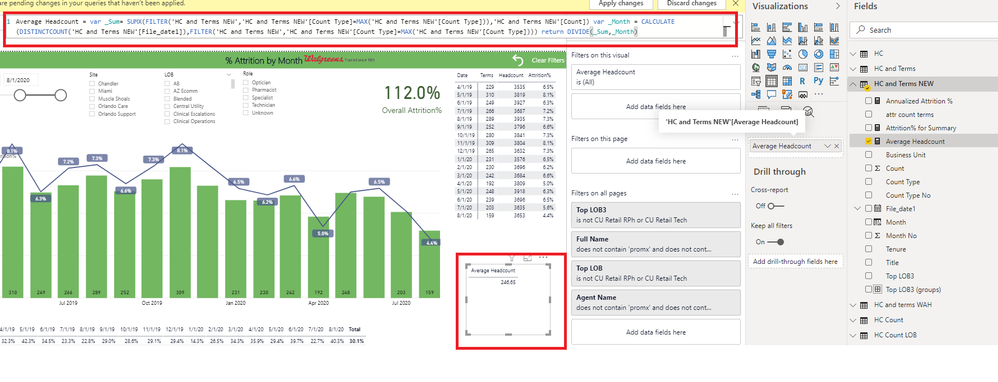This screenshot has height=382, width=998.
Task: Select the KPI visual
Action: [x=834, y=67]
